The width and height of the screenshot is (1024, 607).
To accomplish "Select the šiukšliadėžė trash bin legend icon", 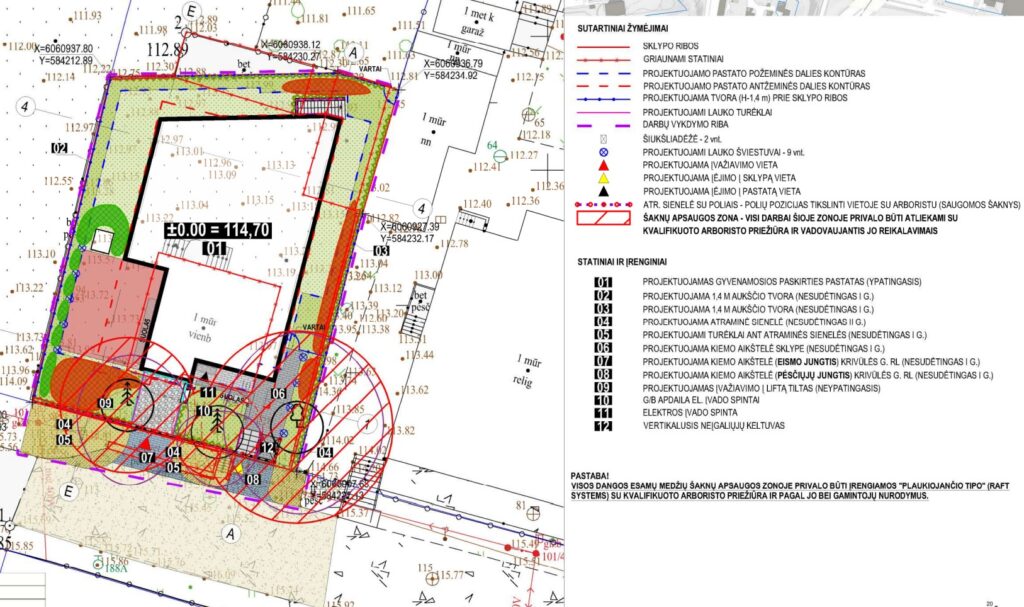I will tap(603, 138).
